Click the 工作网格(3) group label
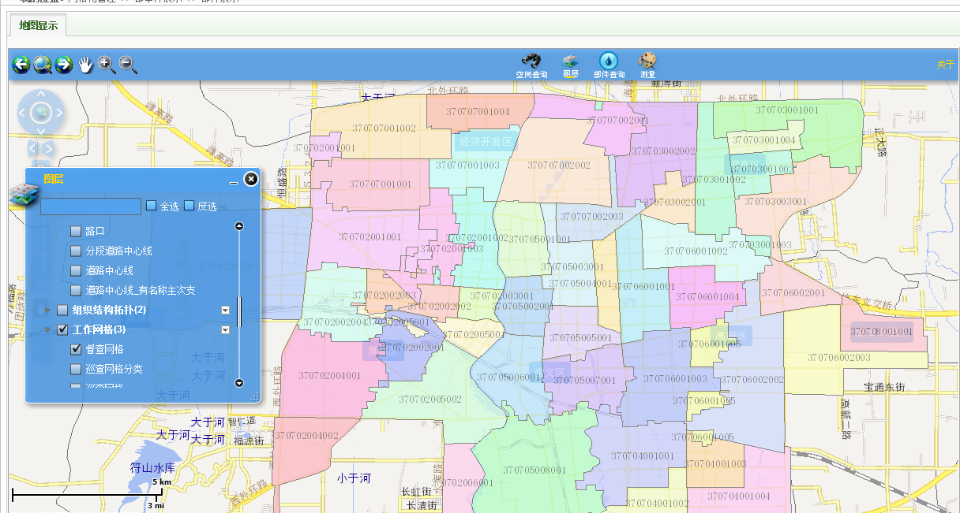Screen dimensions: 960x513 [99, 330]
